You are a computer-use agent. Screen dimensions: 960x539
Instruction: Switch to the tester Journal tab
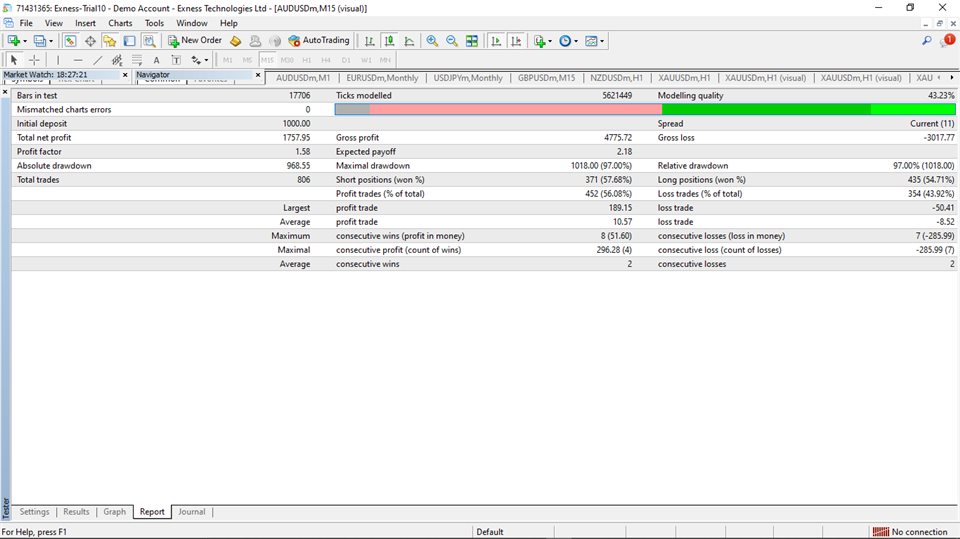click(192, 511)
